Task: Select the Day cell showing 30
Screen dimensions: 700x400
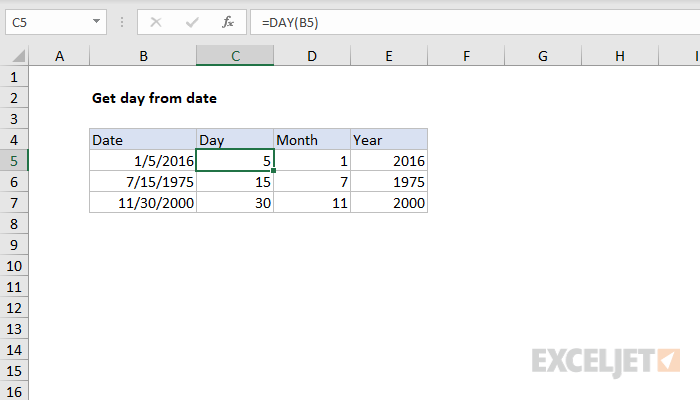Action: tap(235, 203)
